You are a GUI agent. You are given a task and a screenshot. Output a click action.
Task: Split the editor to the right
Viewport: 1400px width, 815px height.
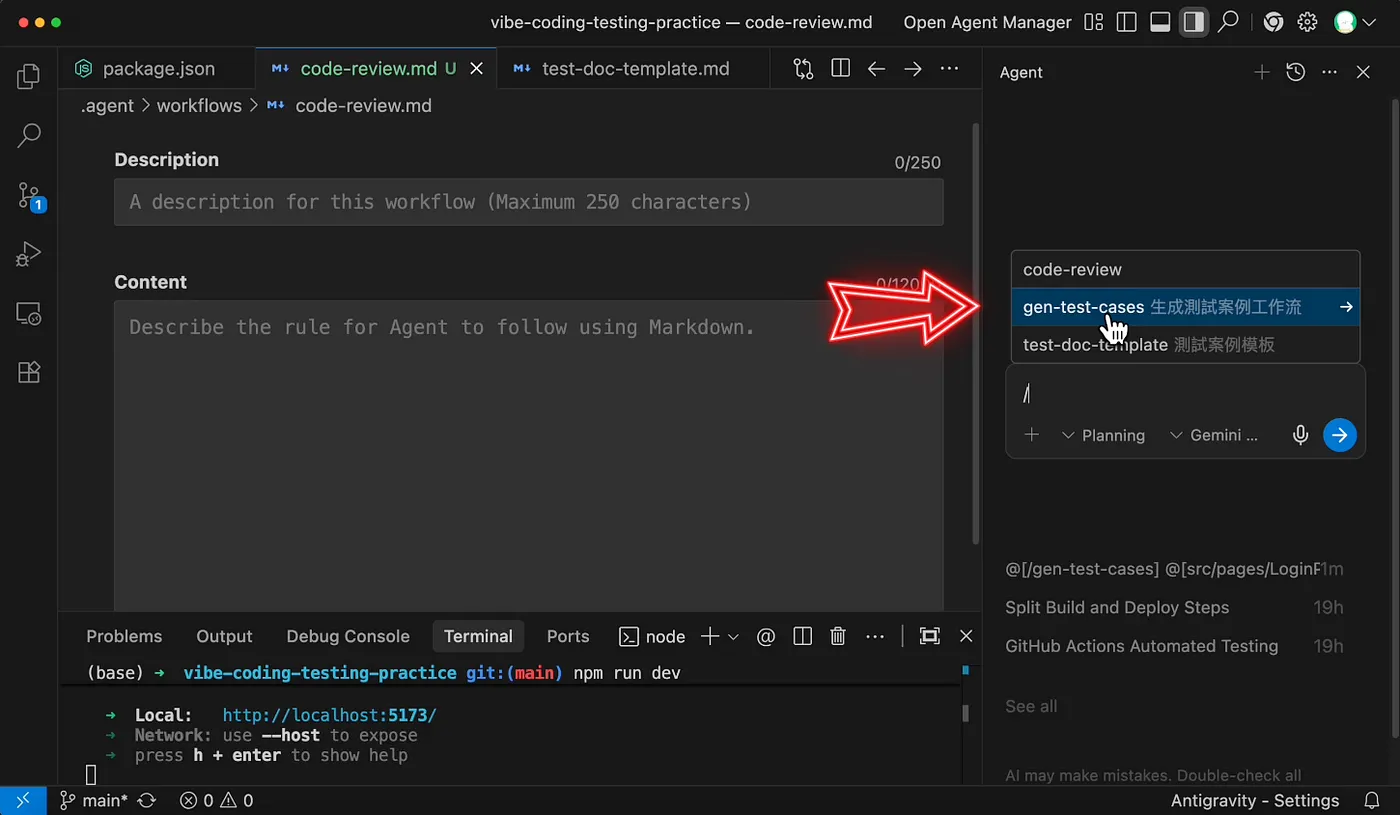[840, 69]
